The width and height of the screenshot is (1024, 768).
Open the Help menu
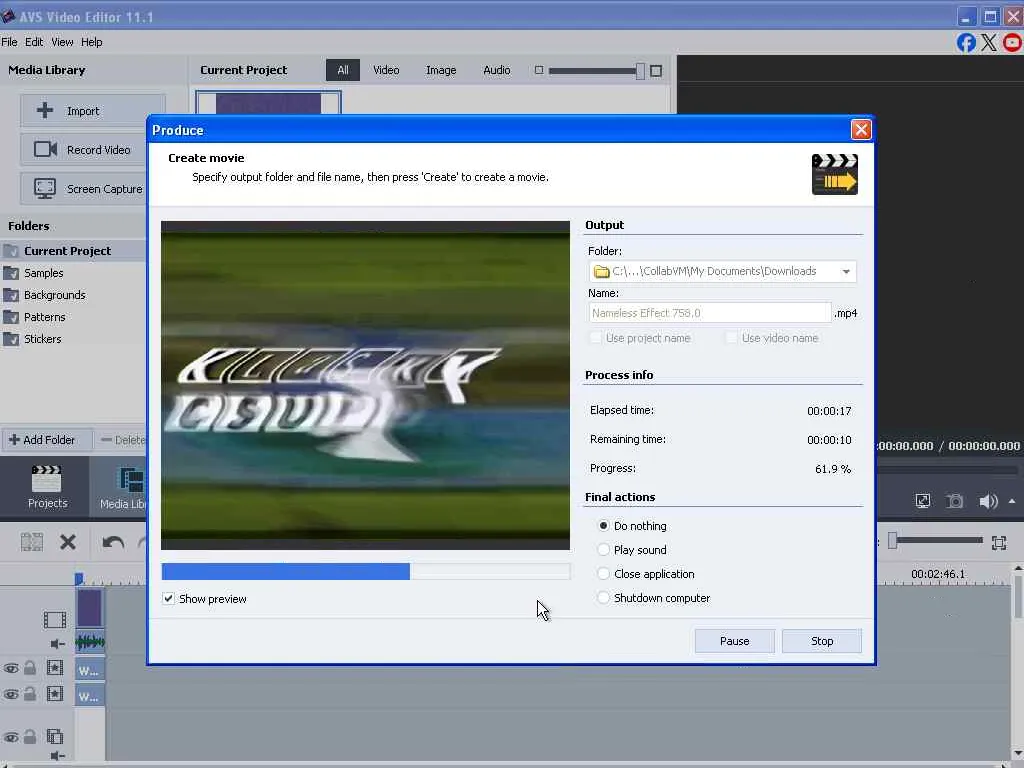click(91, 42)
